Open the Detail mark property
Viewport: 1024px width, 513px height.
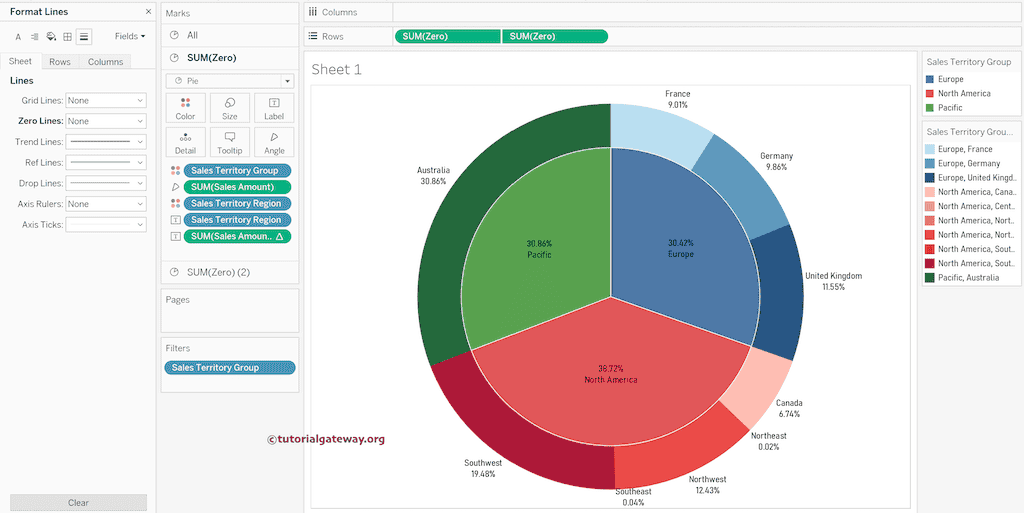tap(185, 142)
